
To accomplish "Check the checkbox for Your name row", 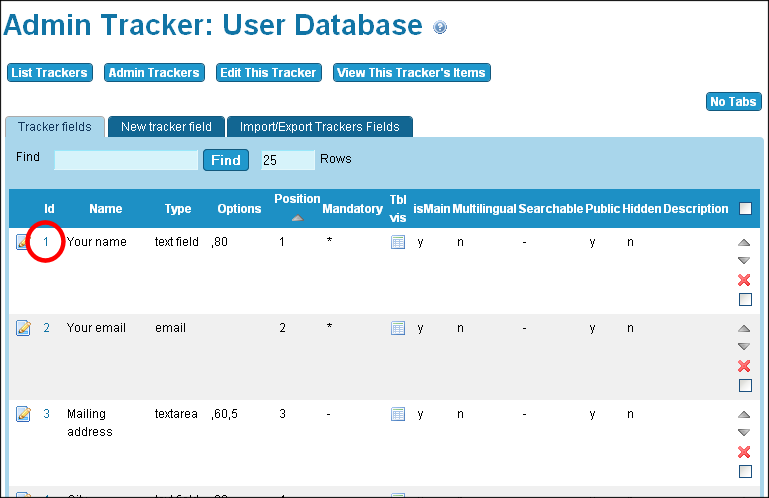I will pyautogui.click(x=745, y=299).
